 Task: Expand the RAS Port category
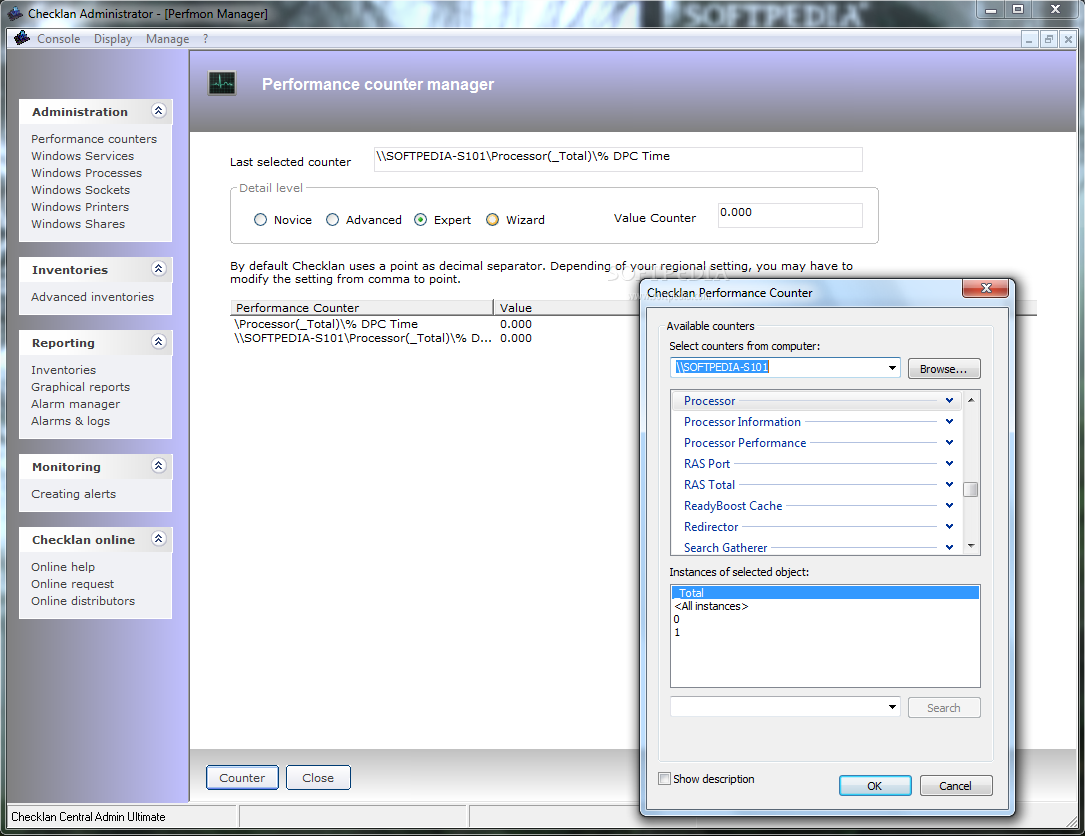949,464
